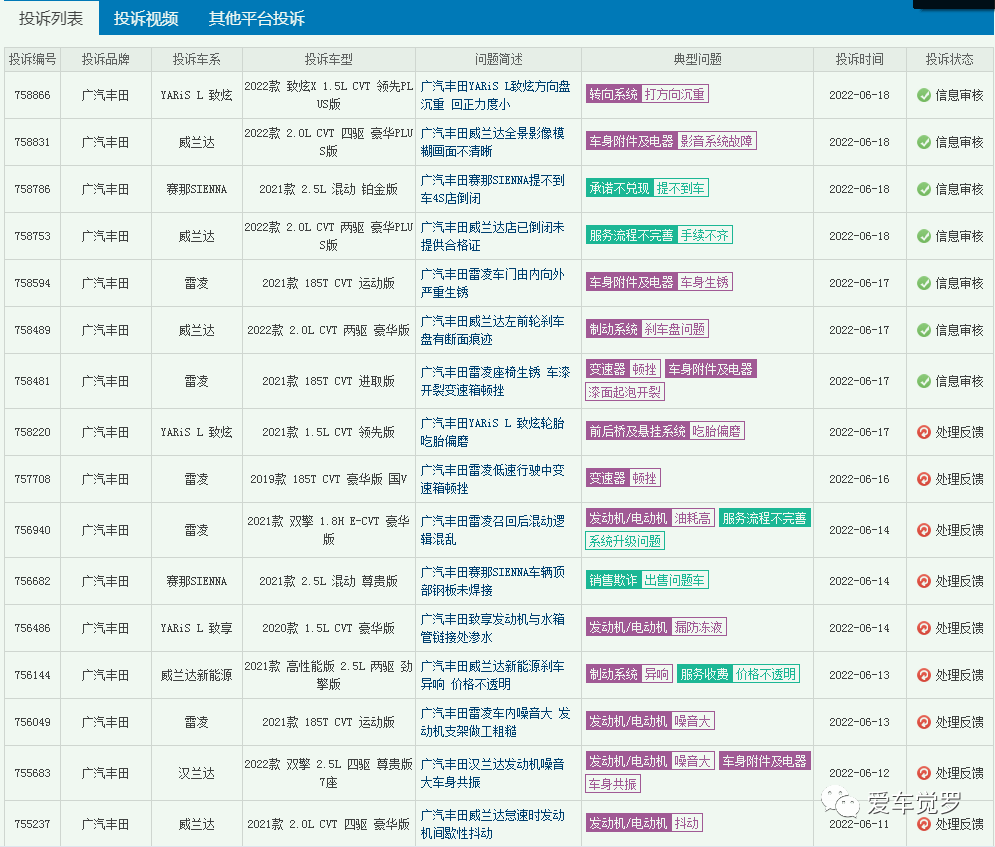The height and width of the screenshot is (847, 995).
Task: Click red feedback icon in row 756049
Action: 924,722
